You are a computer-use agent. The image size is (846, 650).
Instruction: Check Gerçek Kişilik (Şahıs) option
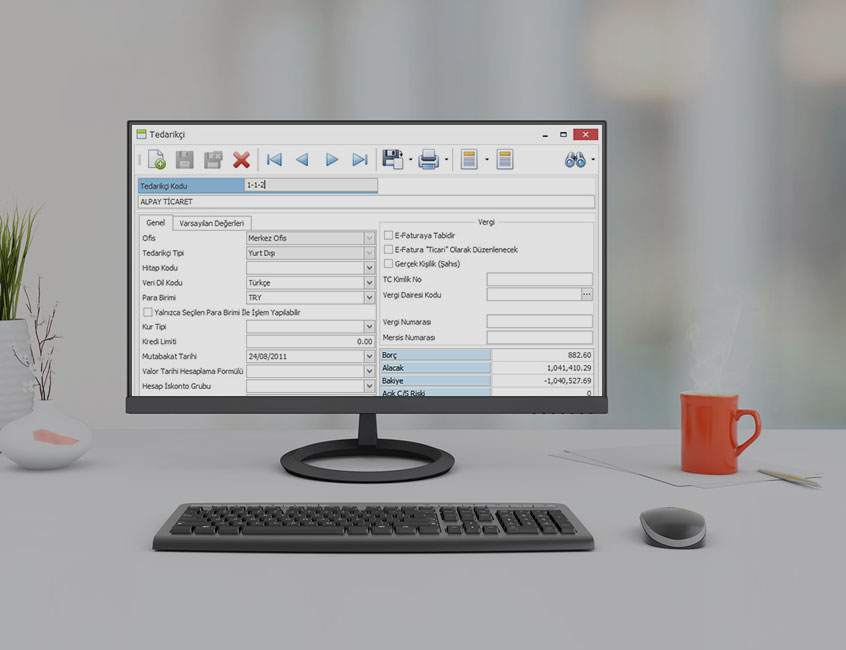pos(389,263)
